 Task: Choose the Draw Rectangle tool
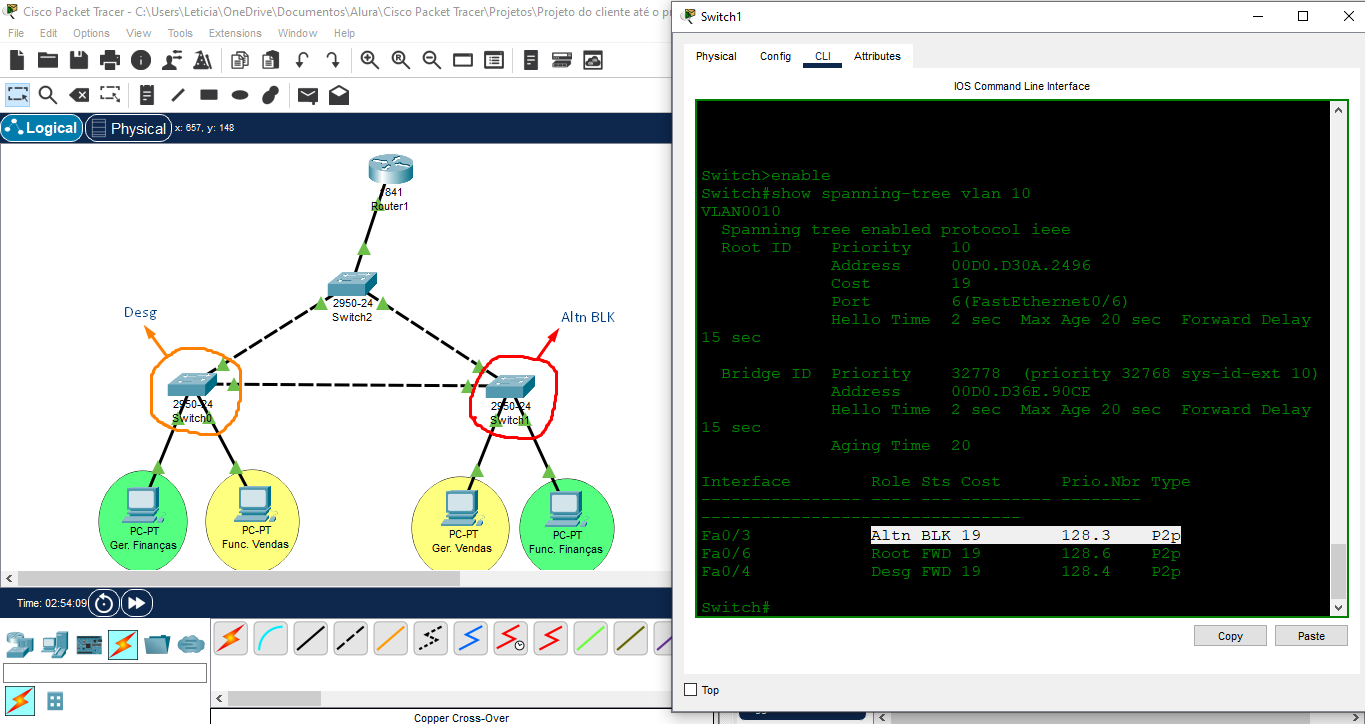tap(209, 95)
